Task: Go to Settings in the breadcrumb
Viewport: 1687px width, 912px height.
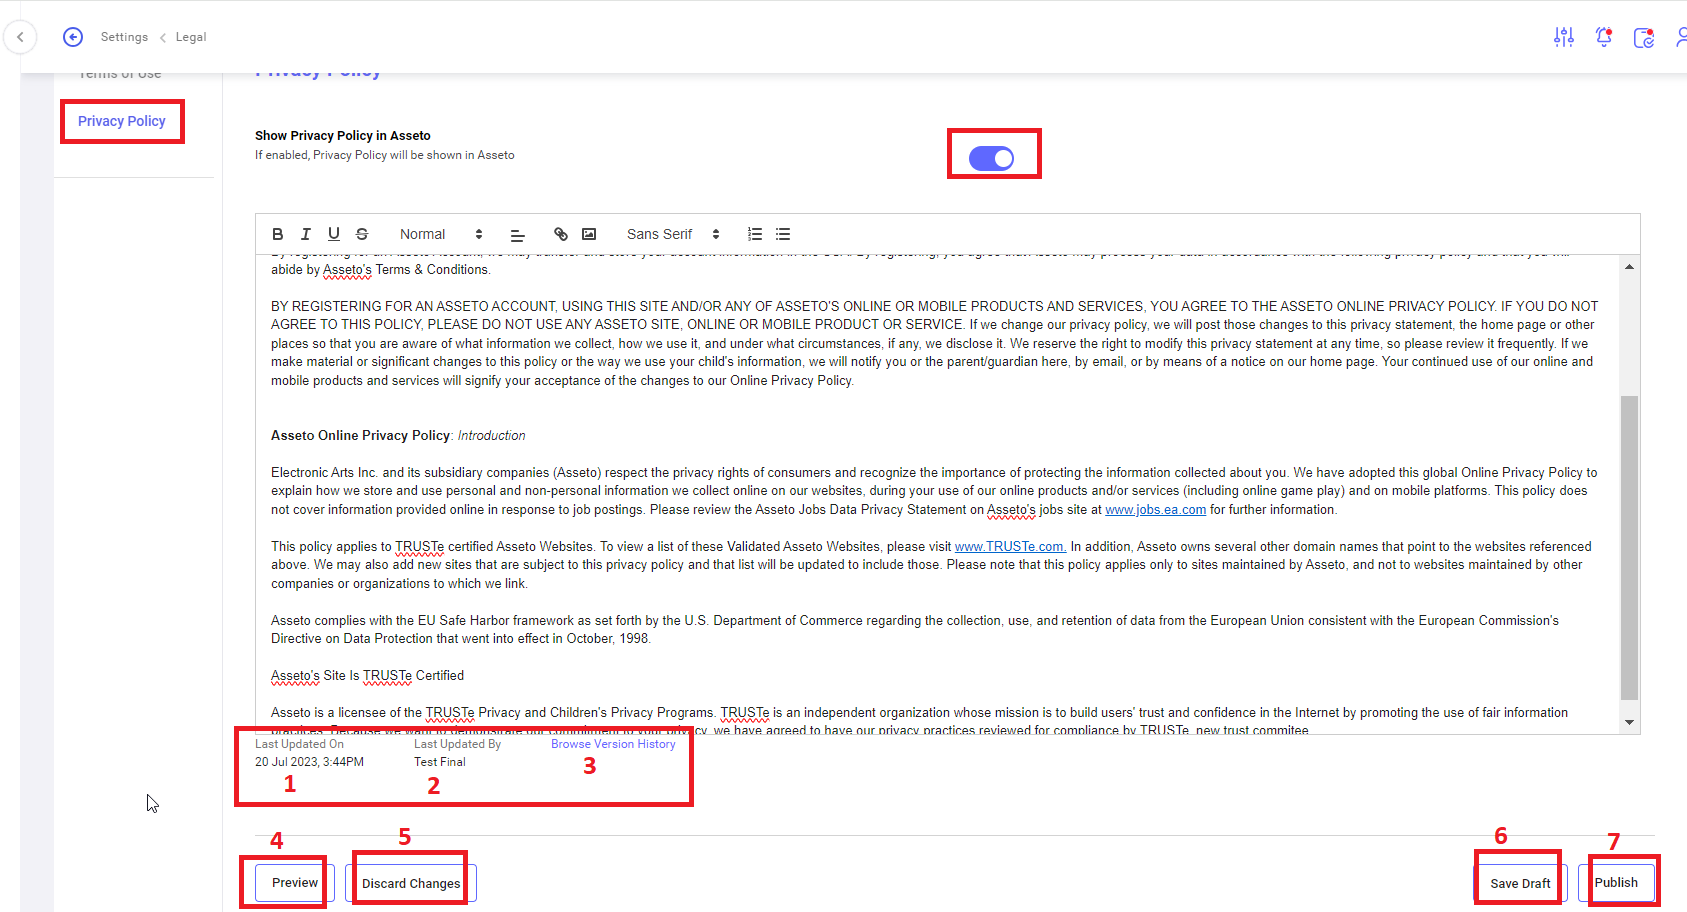Action: 124,37
